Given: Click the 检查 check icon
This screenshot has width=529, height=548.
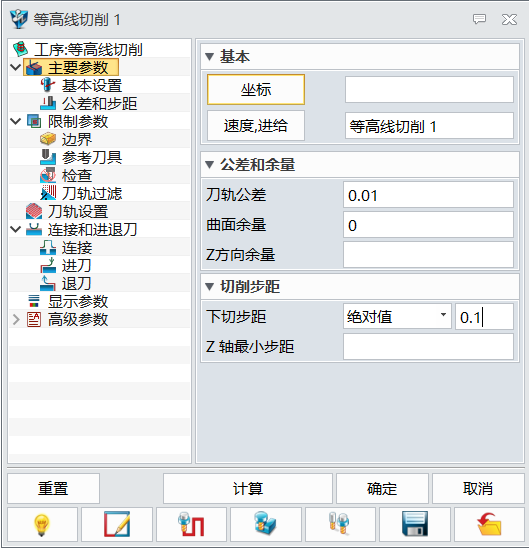Looking at the screenshot, I should tap(48, 175).
